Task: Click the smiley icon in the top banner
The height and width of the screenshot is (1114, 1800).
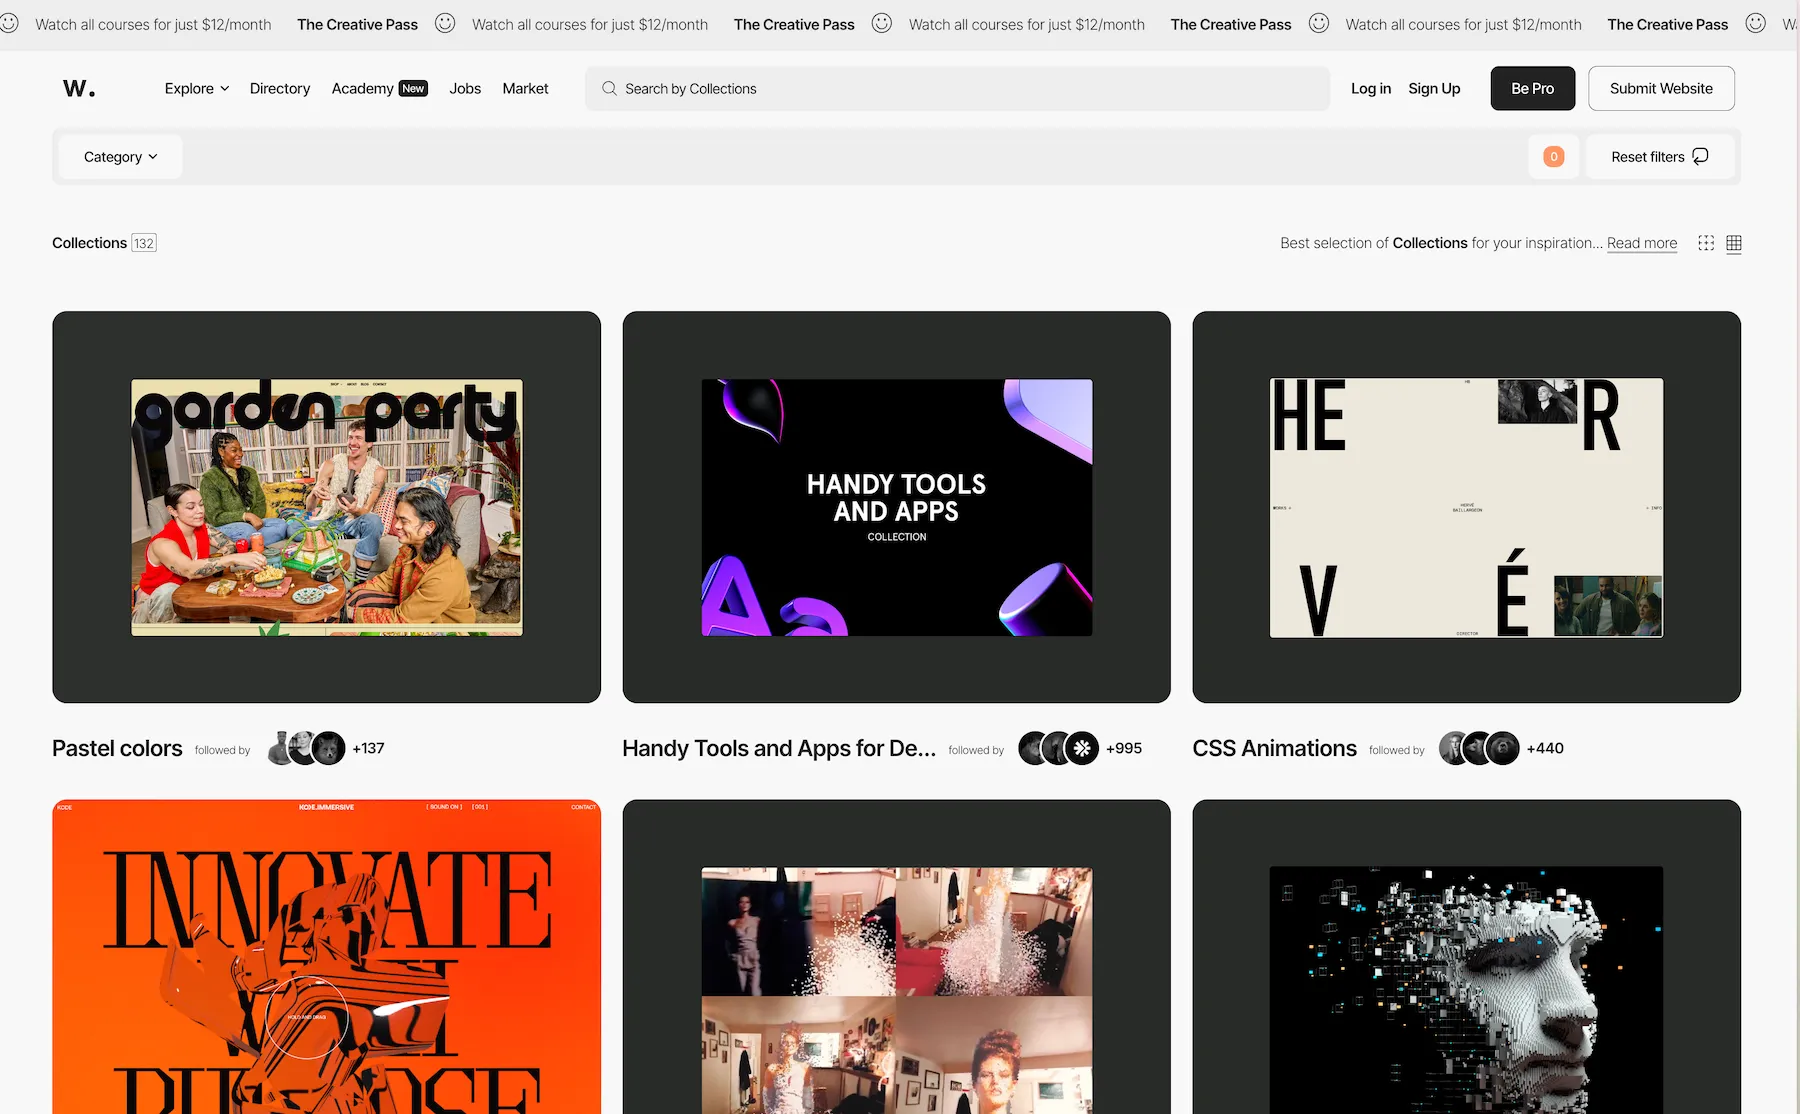Action: click(445, 23)
